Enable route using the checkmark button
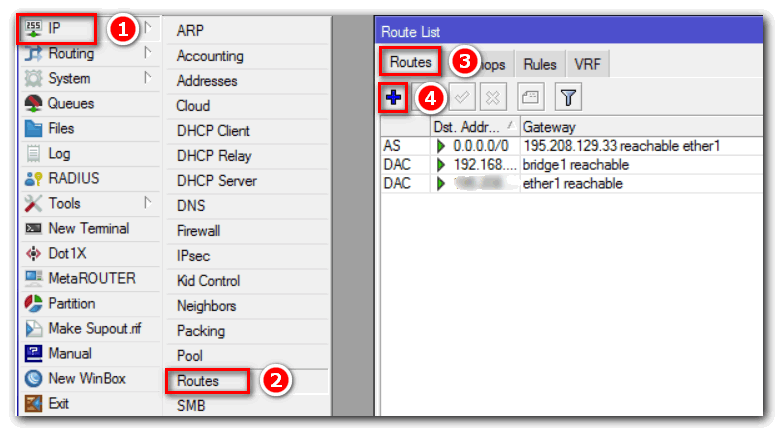The width and height of the screenshot is (779, 432). [x=462, y=98]
